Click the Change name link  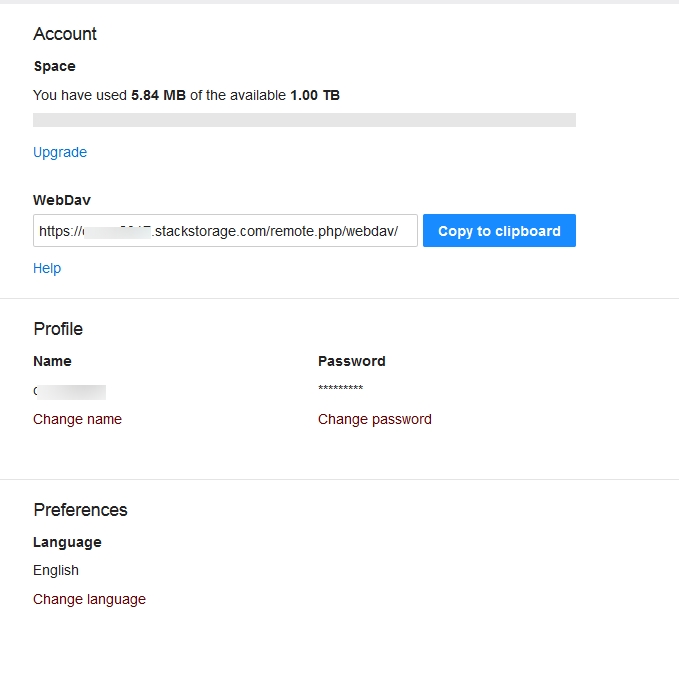tap(77, 419)
